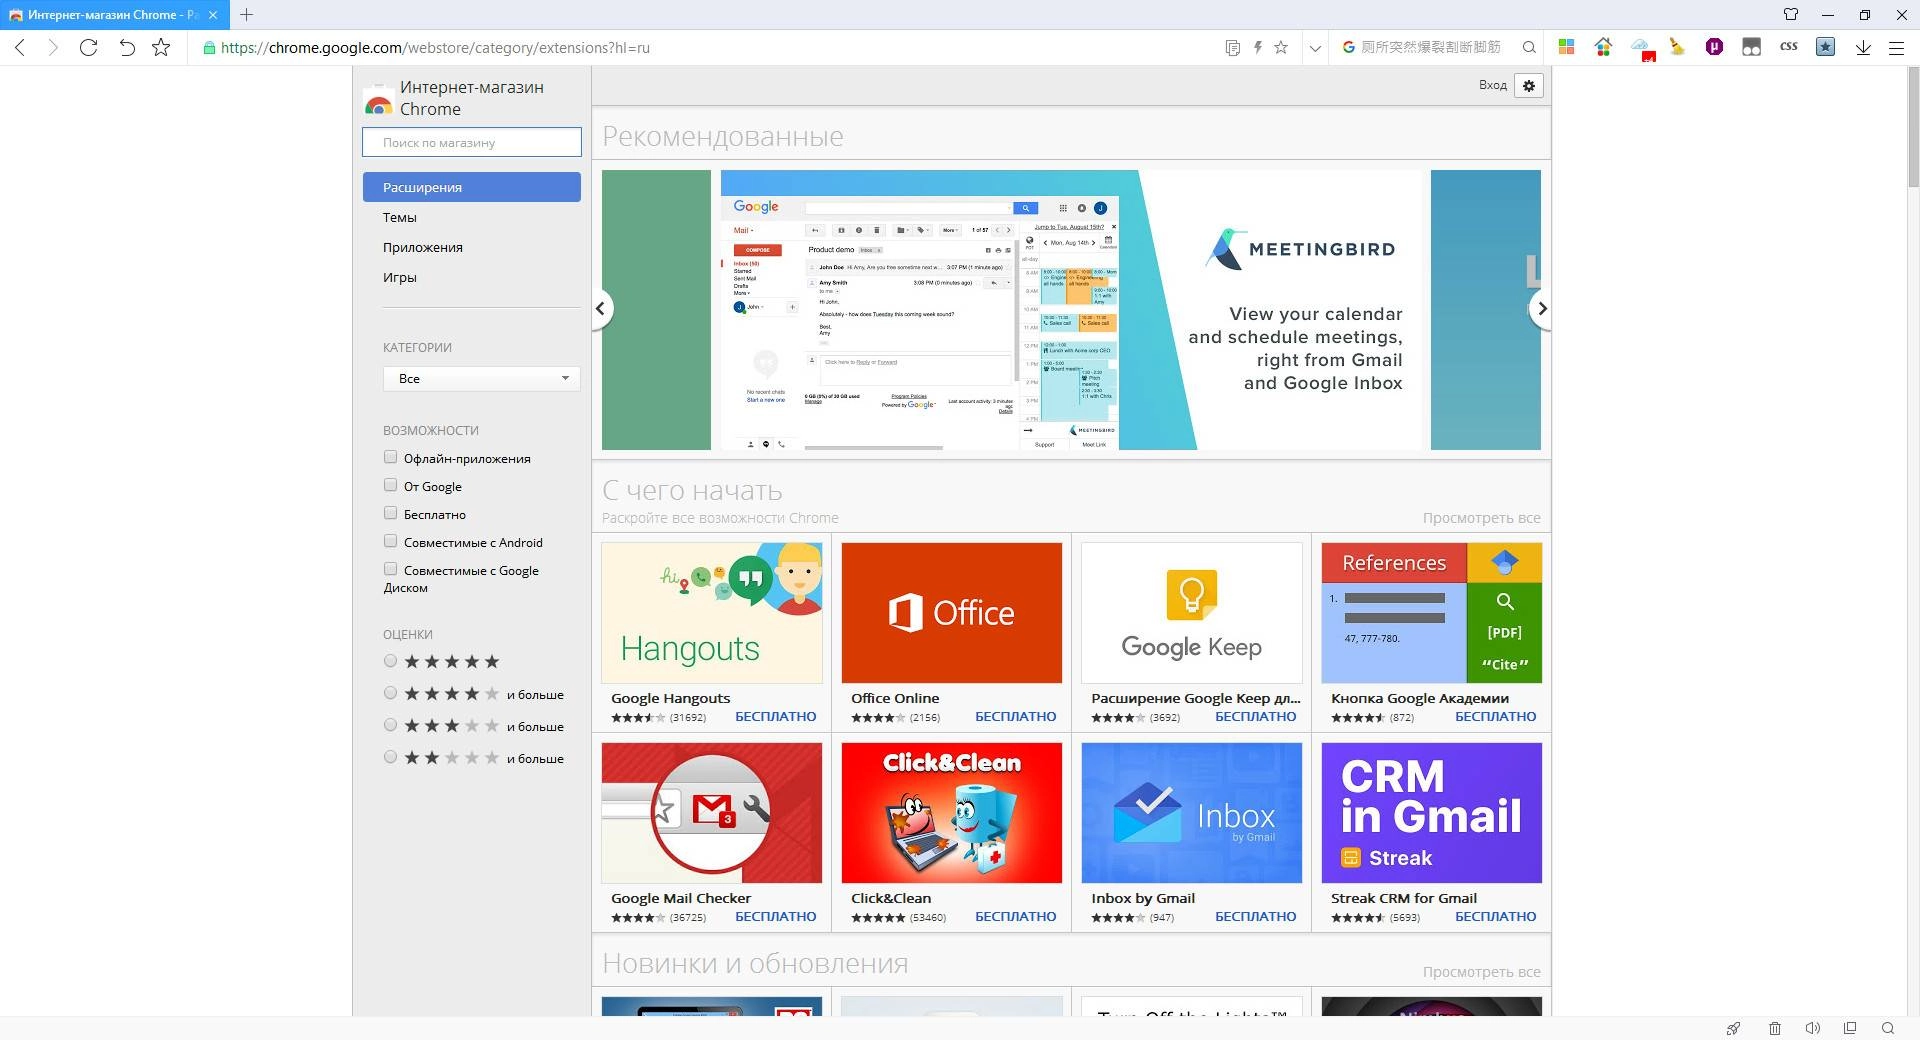This screenshot has width=1920, height=1040.
Task: Open the downloads arrow icon
Action: tap(1863, 47)
